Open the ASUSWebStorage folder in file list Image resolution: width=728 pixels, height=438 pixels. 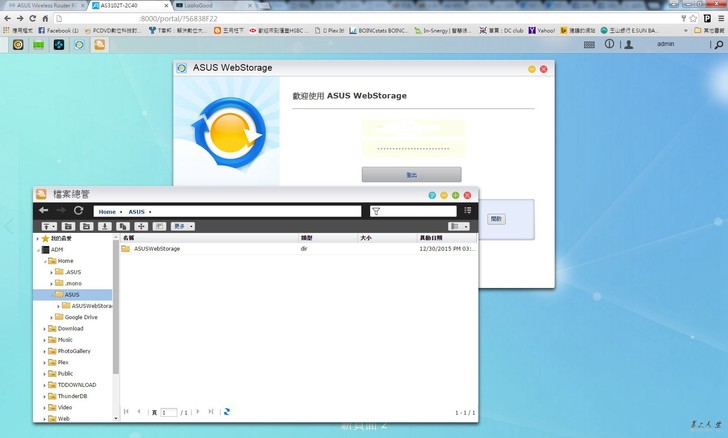point(156,248)
